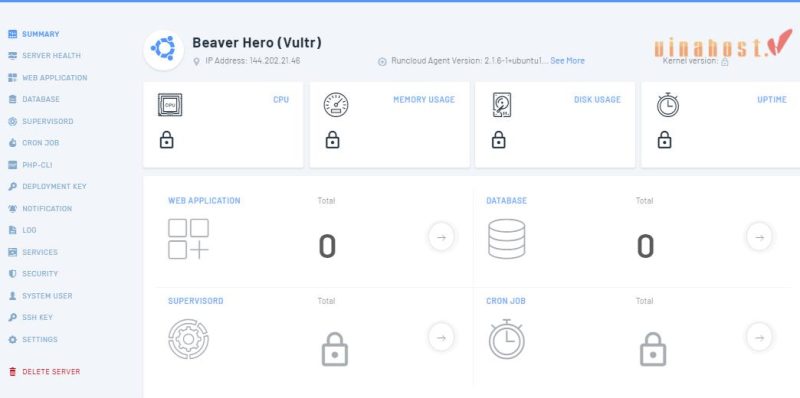
Task: Go to Server Health in sidebar
Action: 44,56
